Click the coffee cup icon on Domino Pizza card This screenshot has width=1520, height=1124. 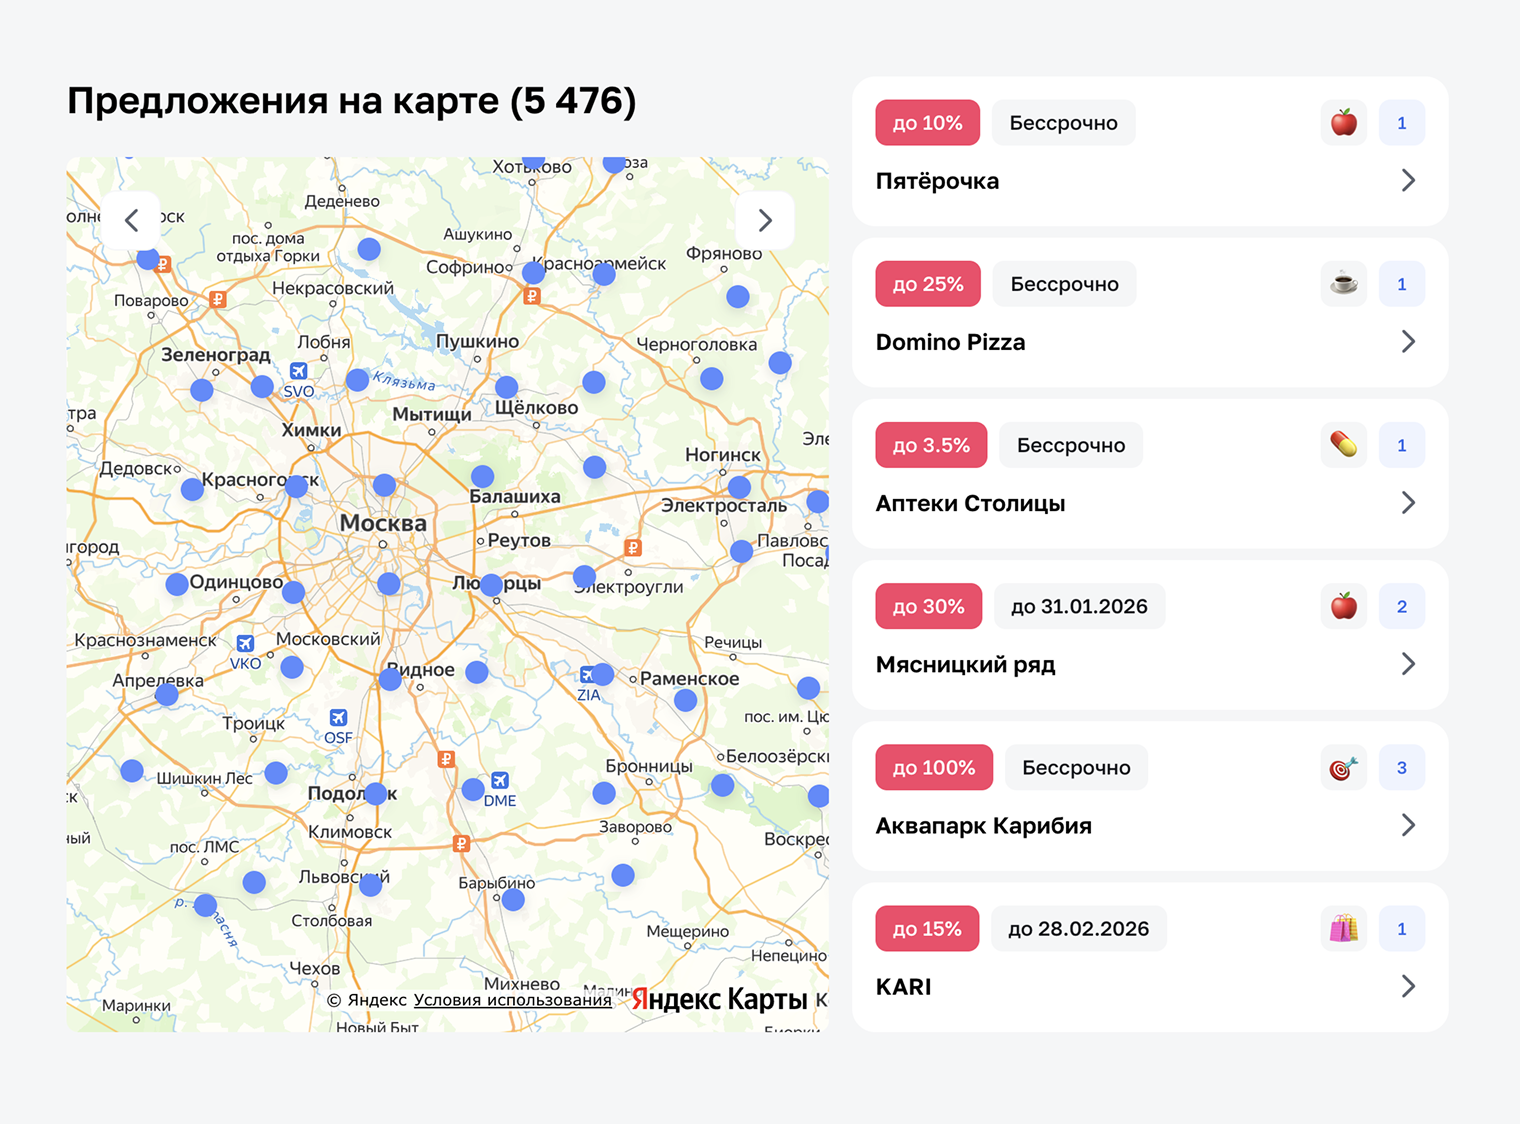1343,283
